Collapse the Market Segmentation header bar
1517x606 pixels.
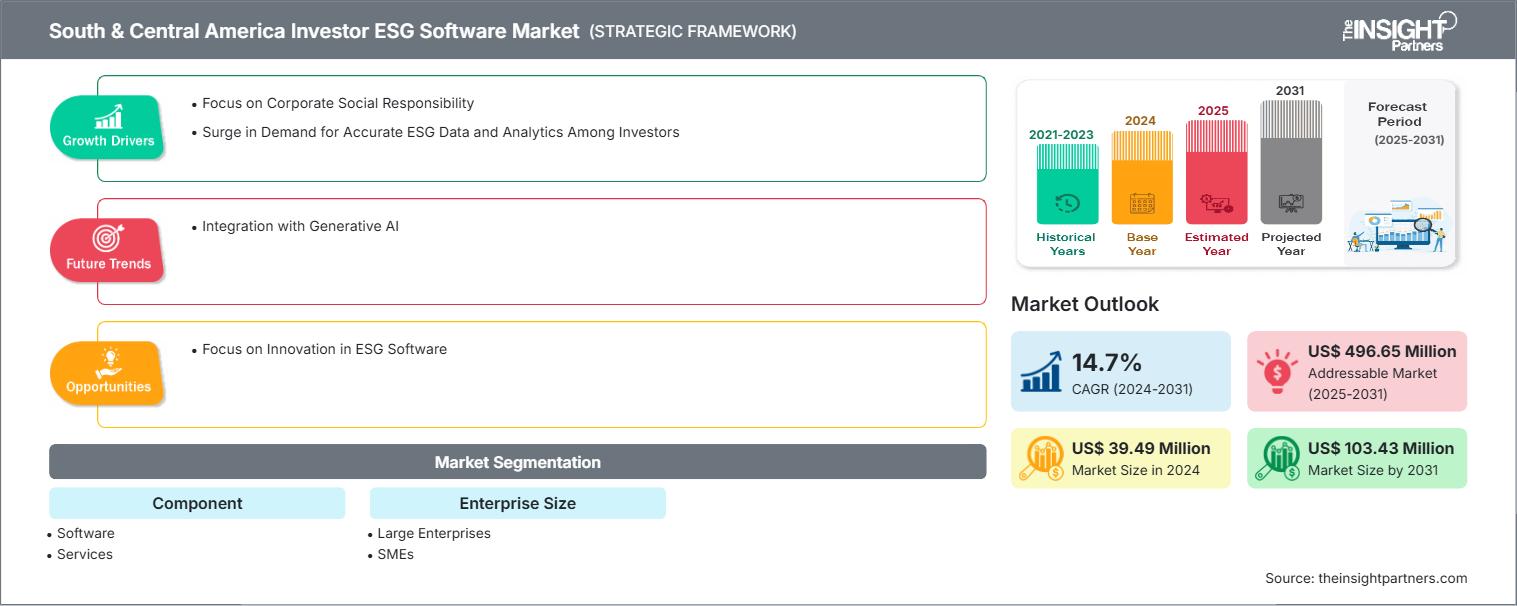[x=517, y=461]
